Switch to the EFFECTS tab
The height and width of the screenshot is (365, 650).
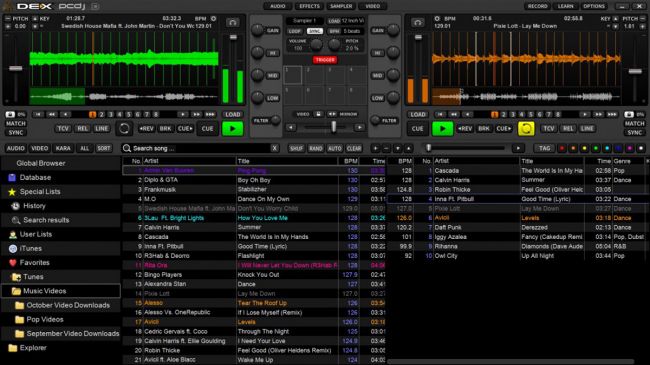pos(309,6)
